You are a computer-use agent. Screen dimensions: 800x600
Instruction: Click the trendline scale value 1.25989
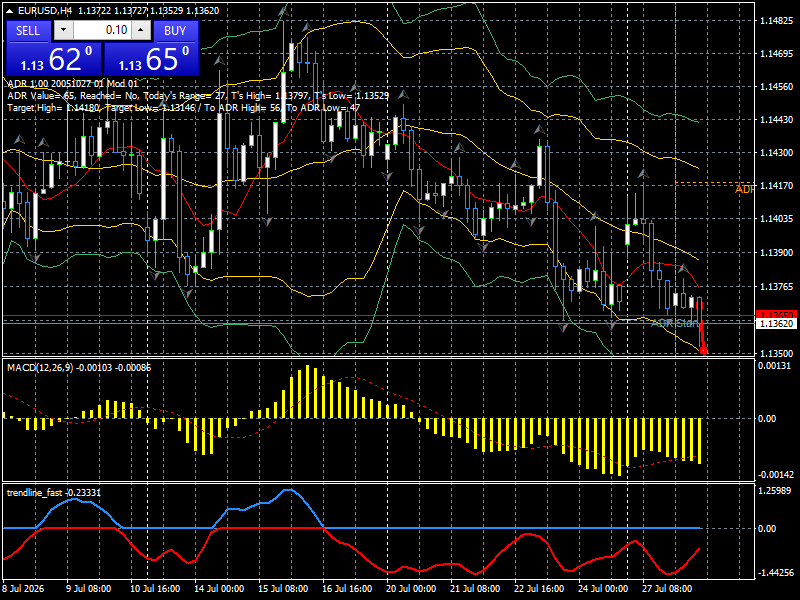[774, 490]
